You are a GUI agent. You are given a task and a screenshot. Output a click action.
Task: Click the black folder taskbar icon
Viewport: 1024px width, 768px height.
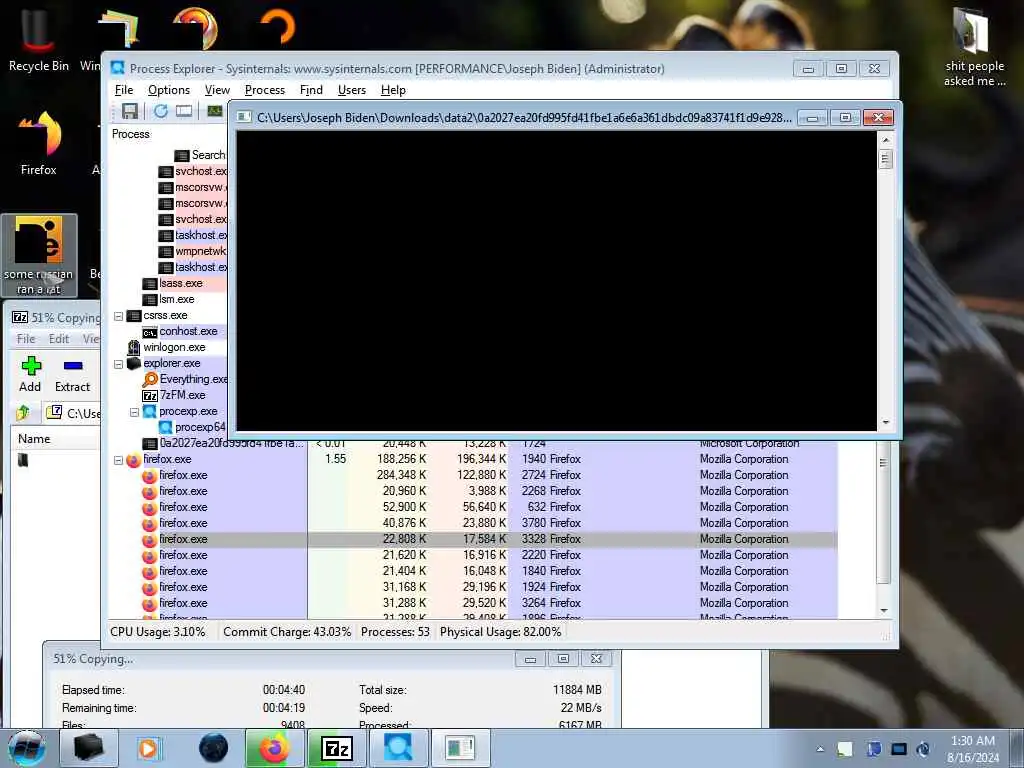pos(89,748)
